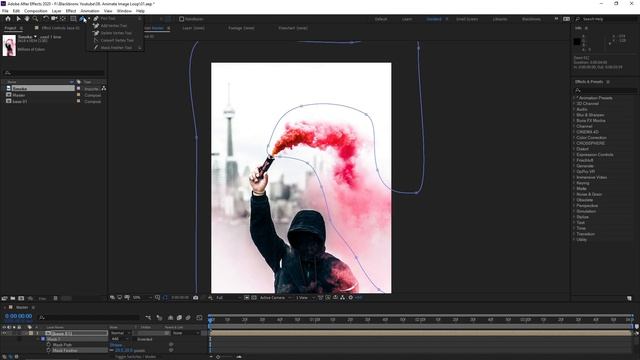Open the 1 View layout dropdown
Viewport: 640px width, 360px height.
tap(304, 298)
